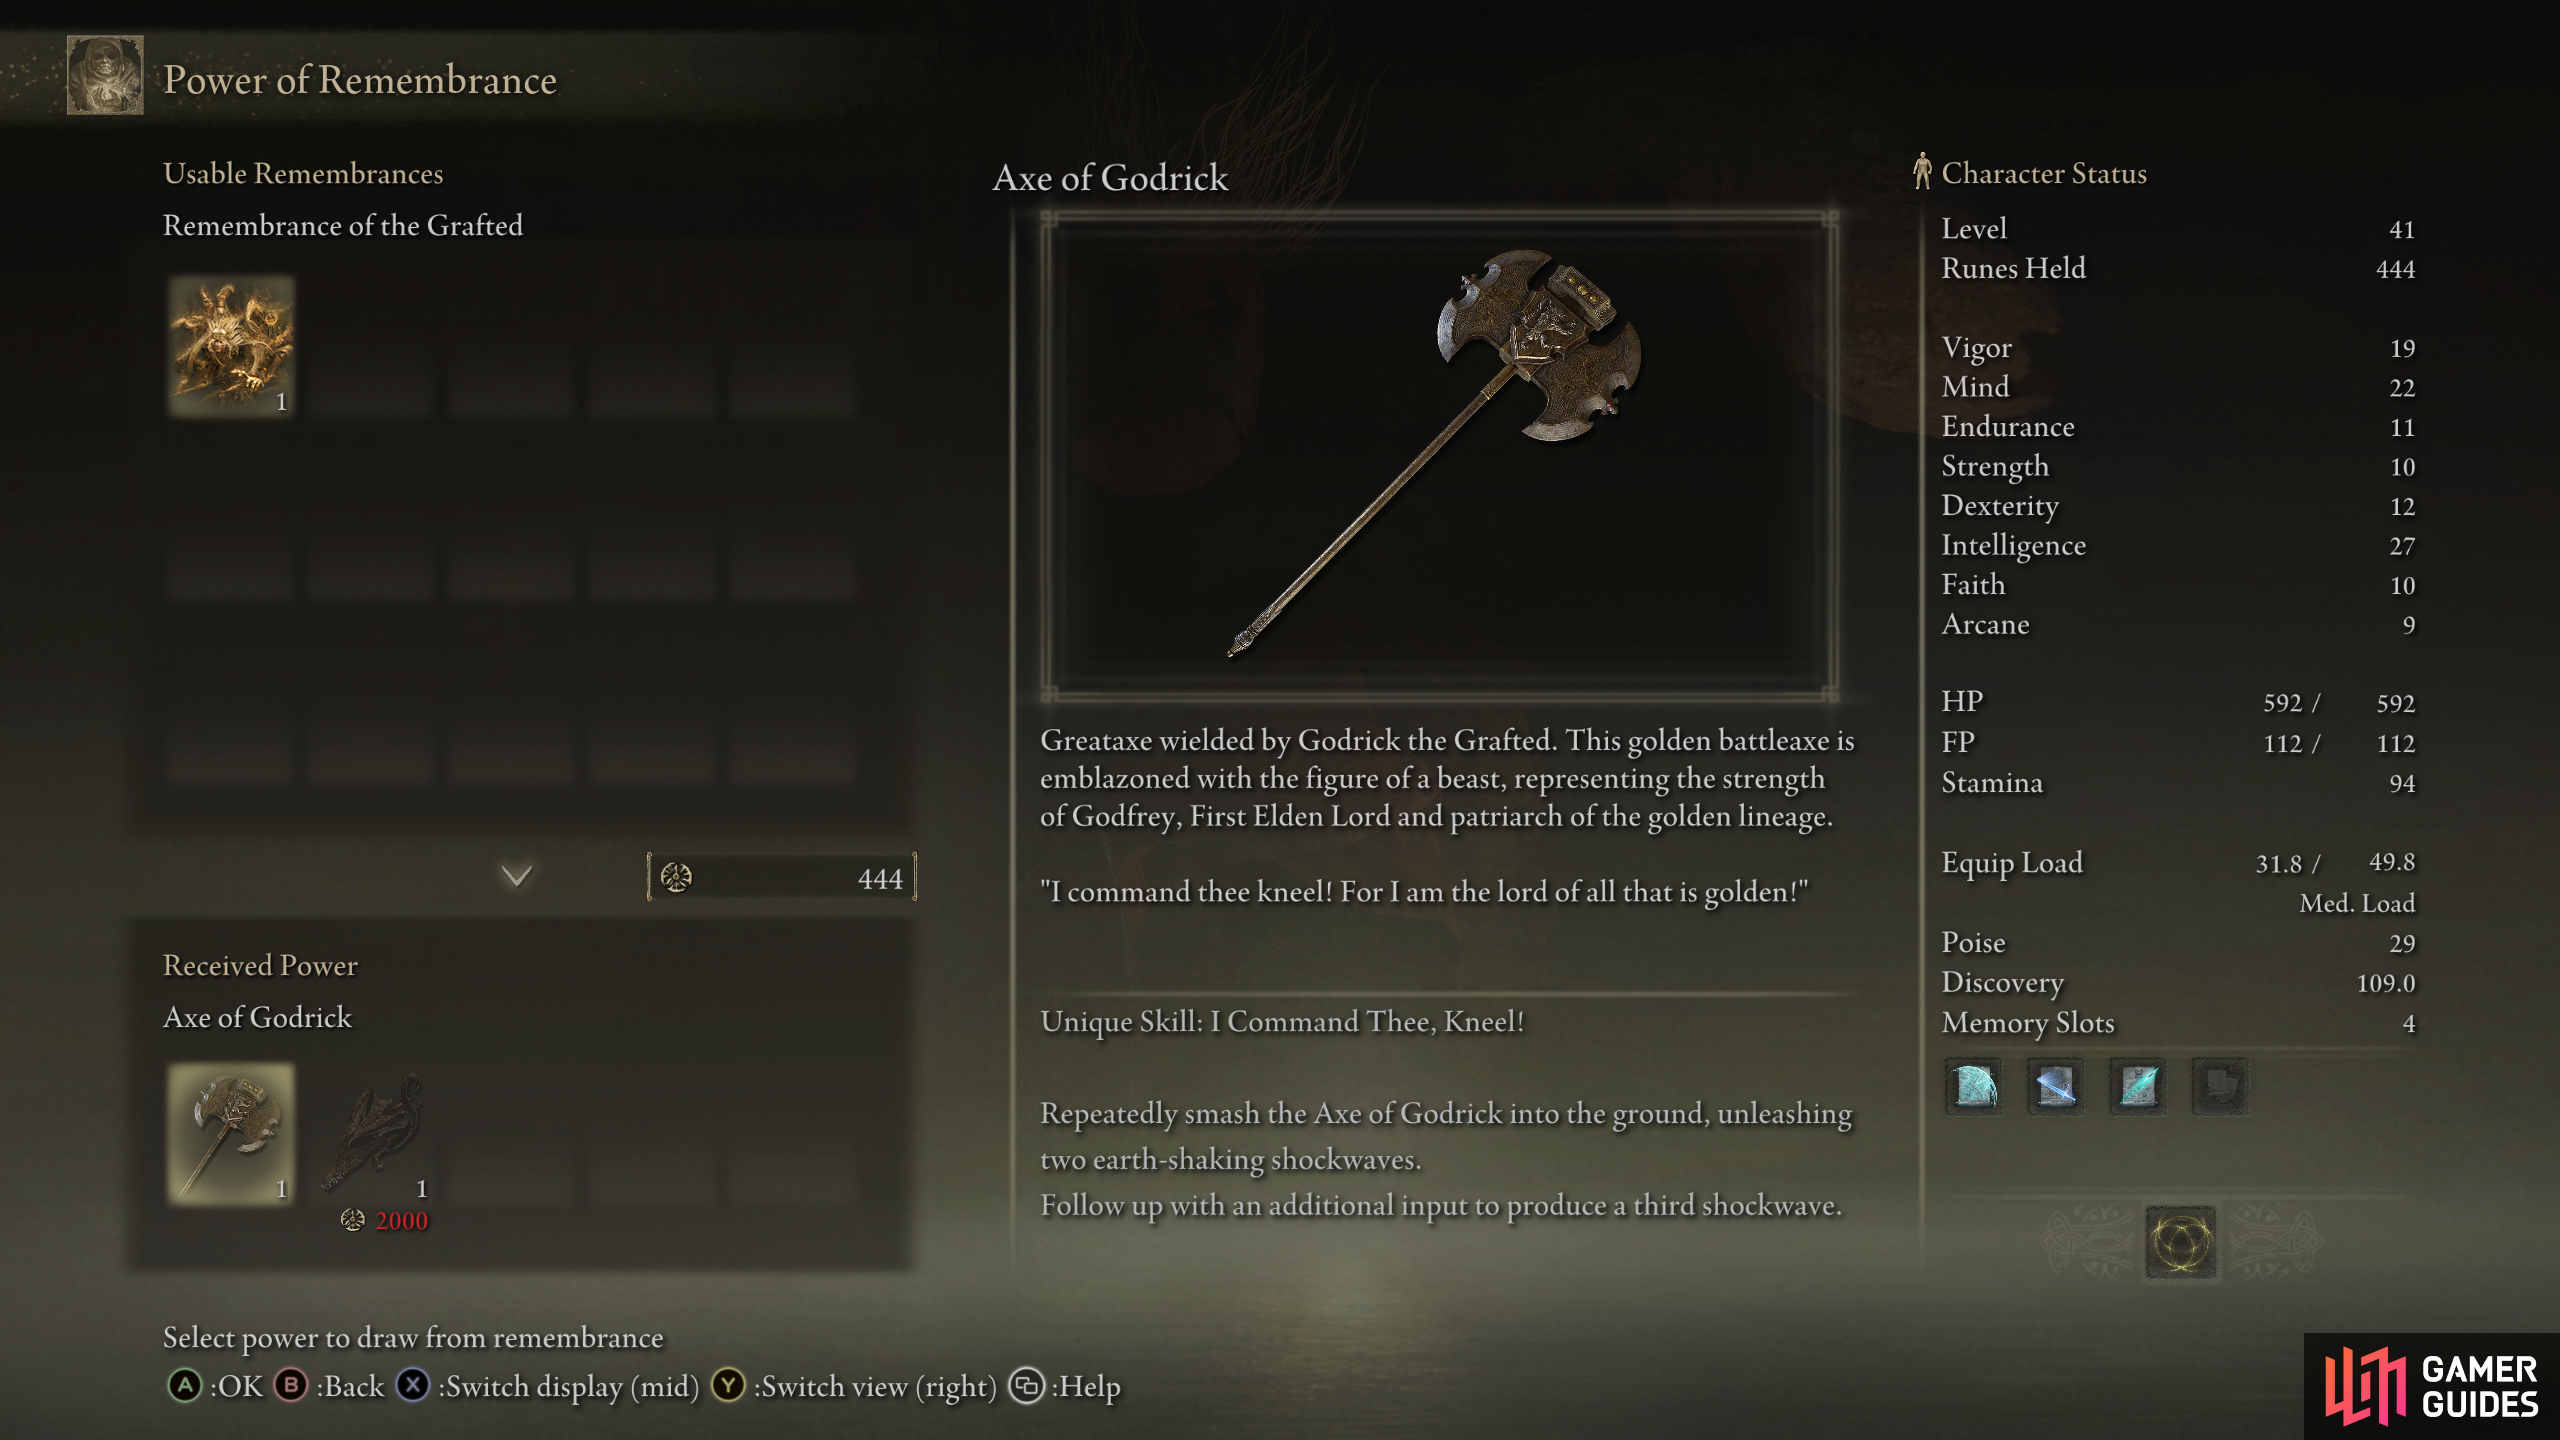Viewport: 2560px width, 1440px height.
Task: Select the Grafted Dragon power icon
Action: click(x=372, y=1133)
